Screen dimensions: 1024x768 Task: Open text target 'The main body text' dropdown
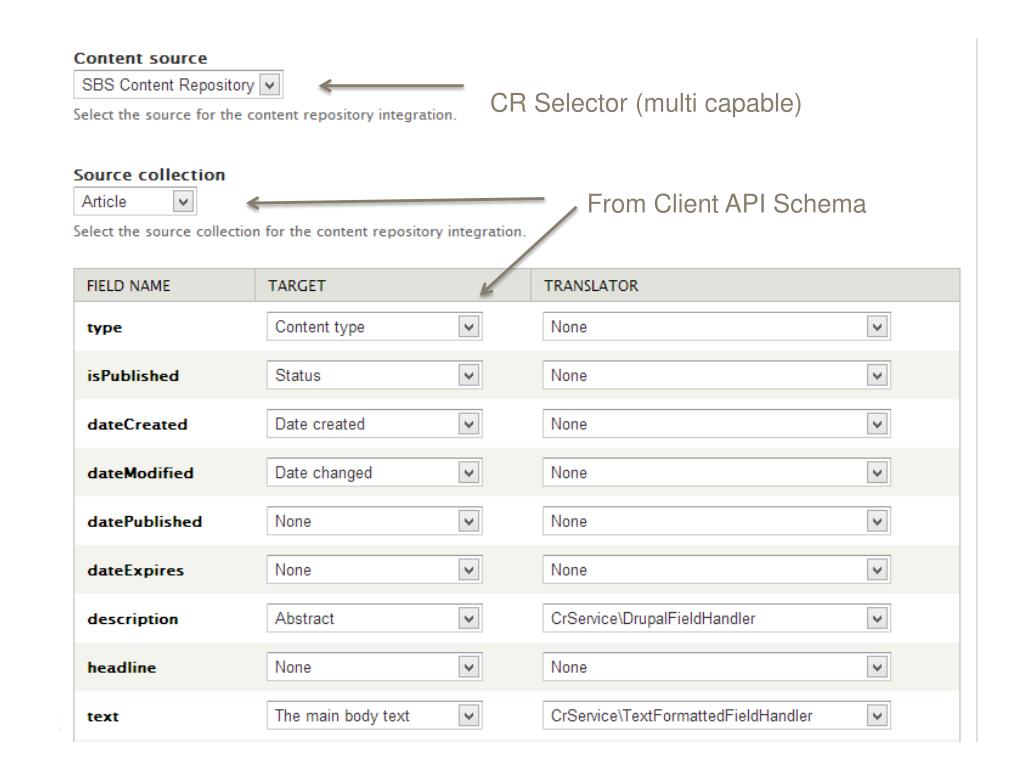[x=374, y=716]
